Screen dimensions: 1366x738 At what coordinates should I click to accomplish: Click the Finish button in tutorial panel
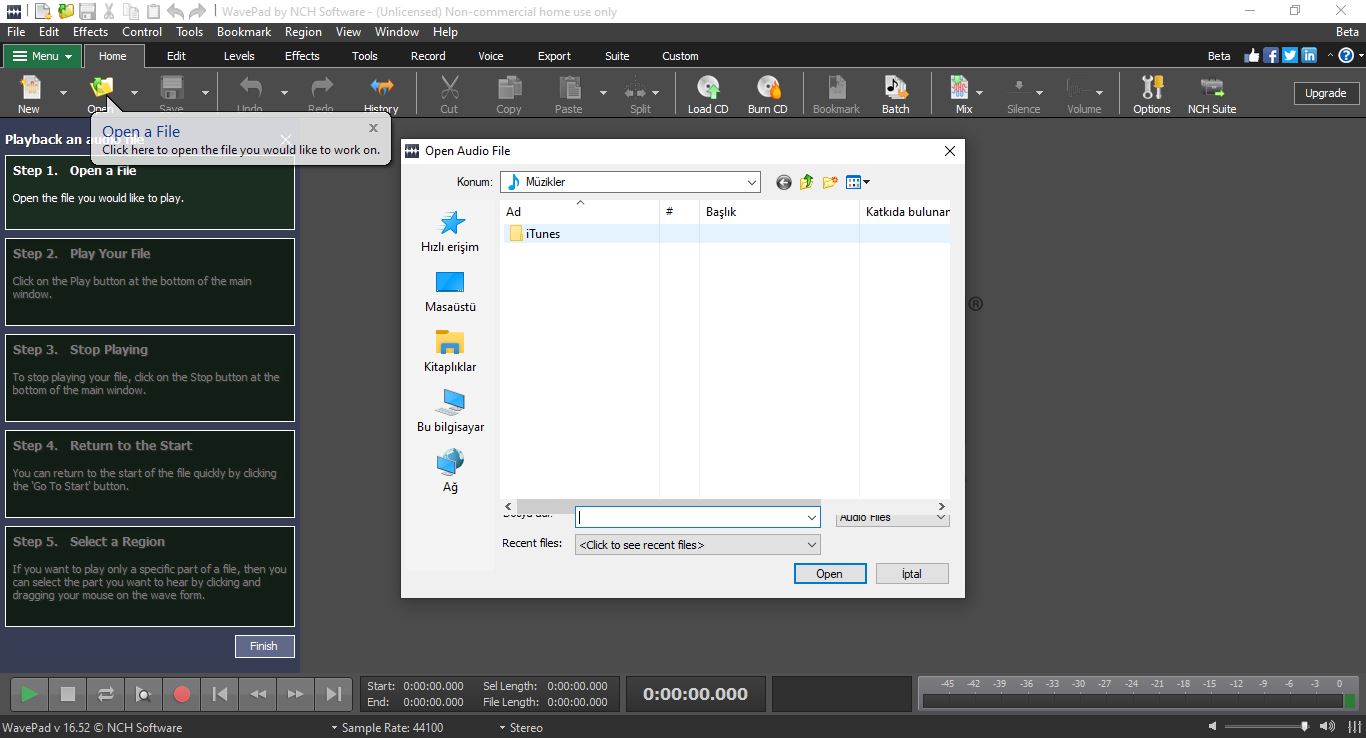pyautogui.click(x=264, y=646)
